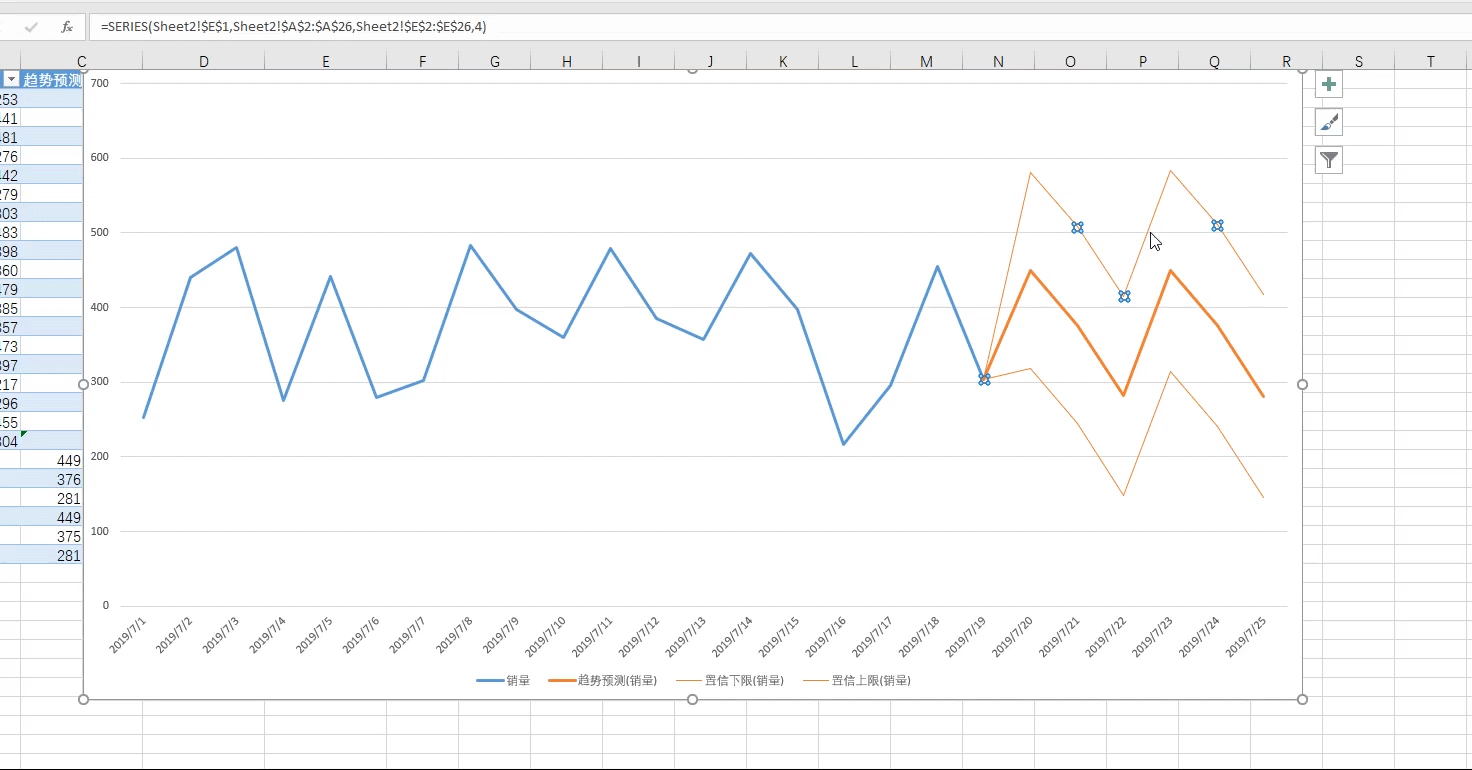Screen dimensions: 1472x770
Task: Click the 0 value axis label
Action: [x=106, y=606]
